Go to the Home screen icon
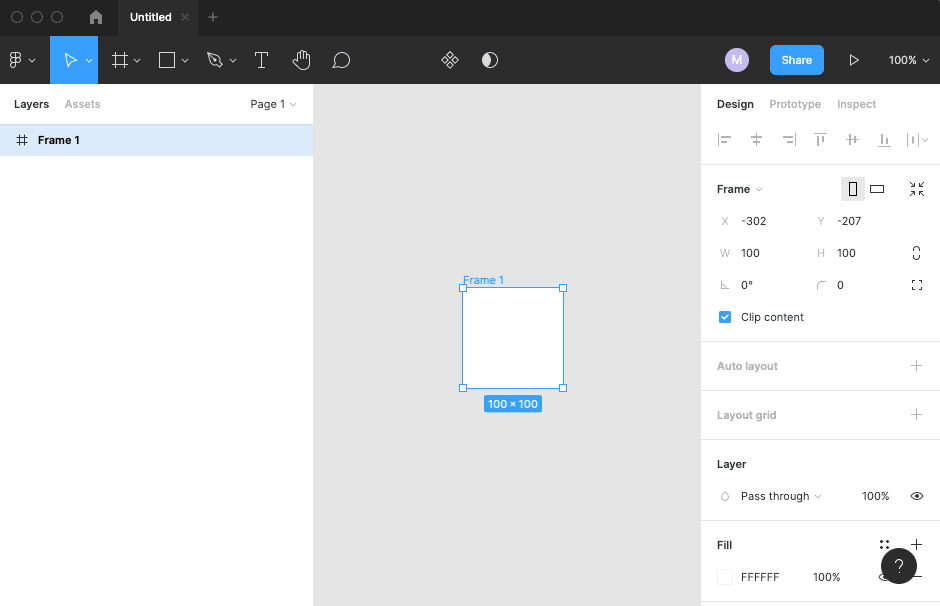Viewport: 940px width, 606px height. pos(96,17)
